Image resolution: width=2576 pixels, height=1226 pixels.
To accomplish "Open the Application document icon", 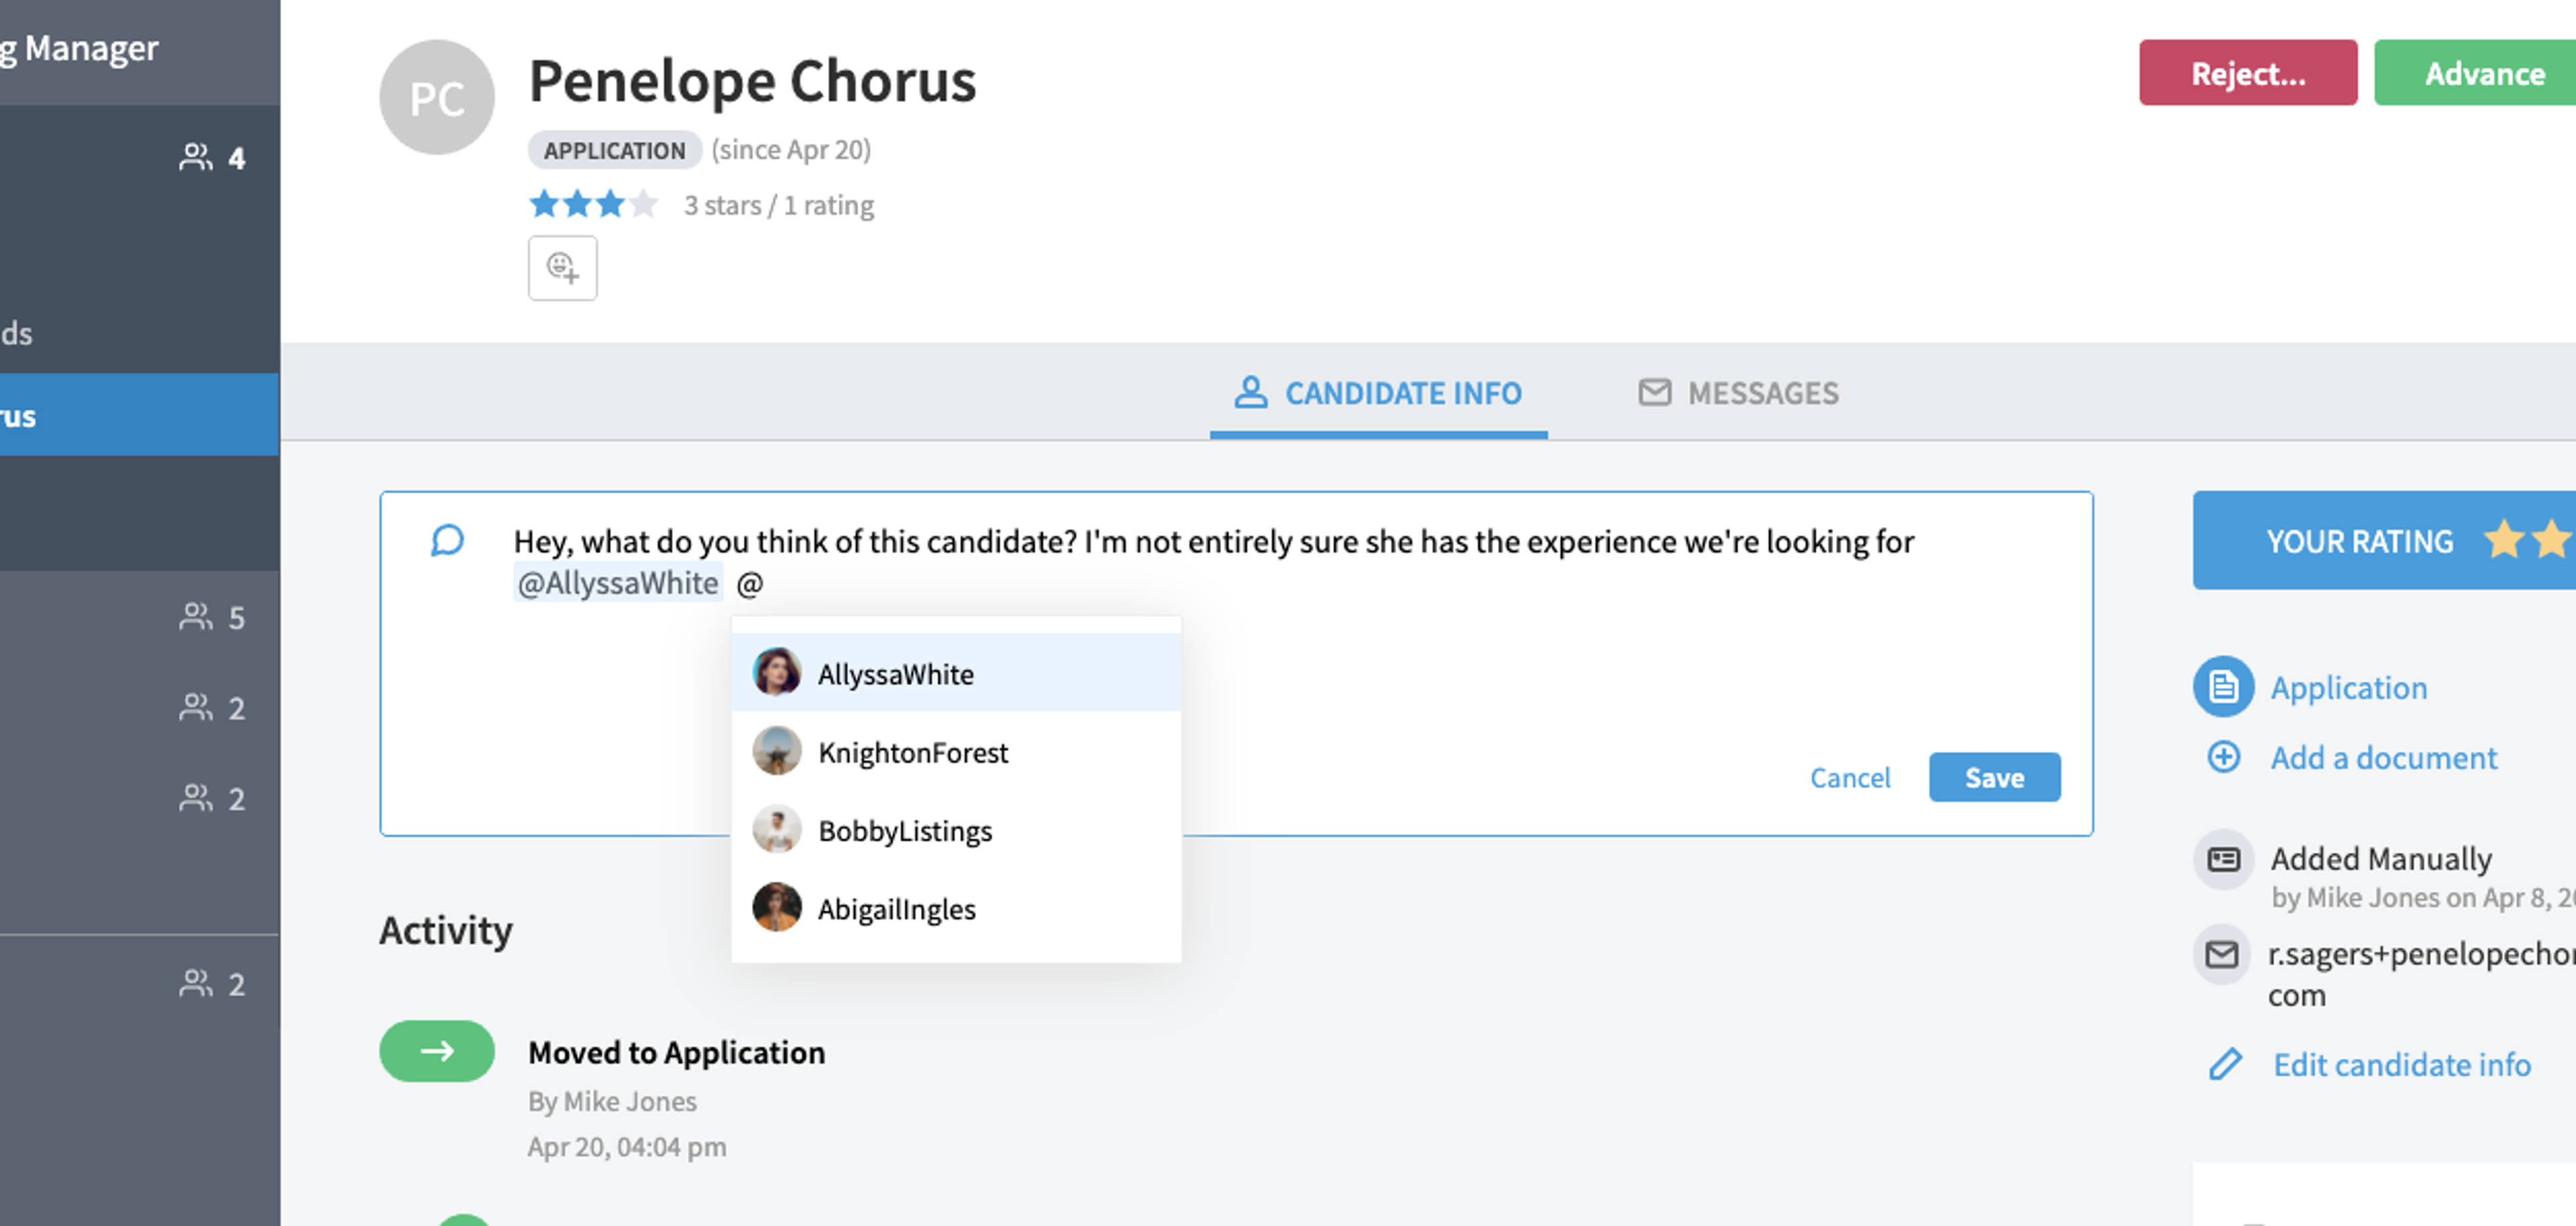I will click(2223, 687).
